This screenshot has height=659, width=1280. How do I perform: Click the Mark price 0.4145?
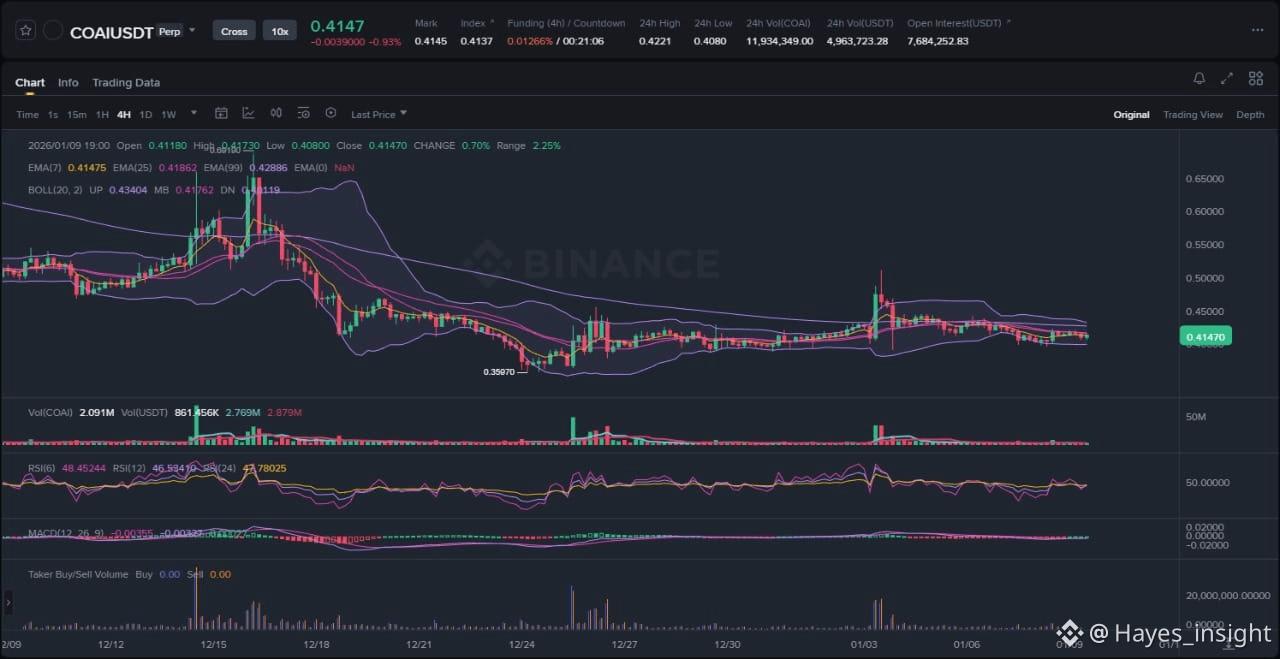click(x=430, y=41)
